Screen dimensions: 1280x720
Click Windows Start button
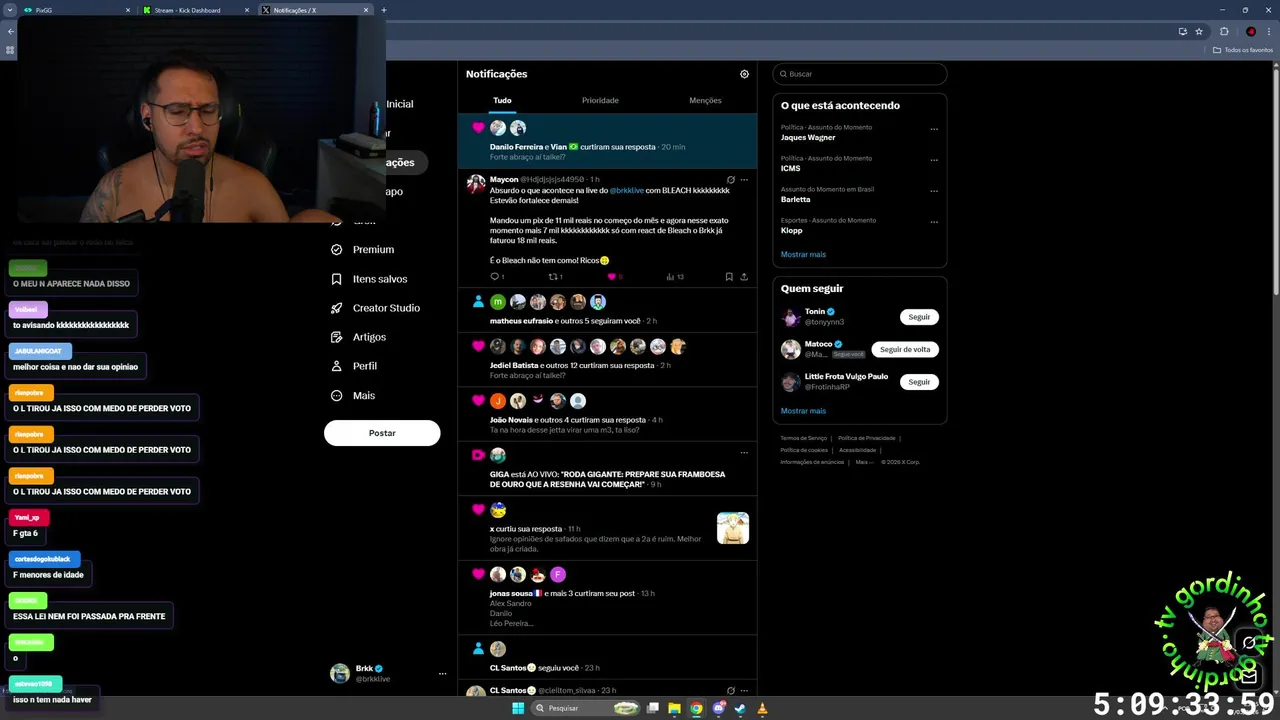pos(518,708)
